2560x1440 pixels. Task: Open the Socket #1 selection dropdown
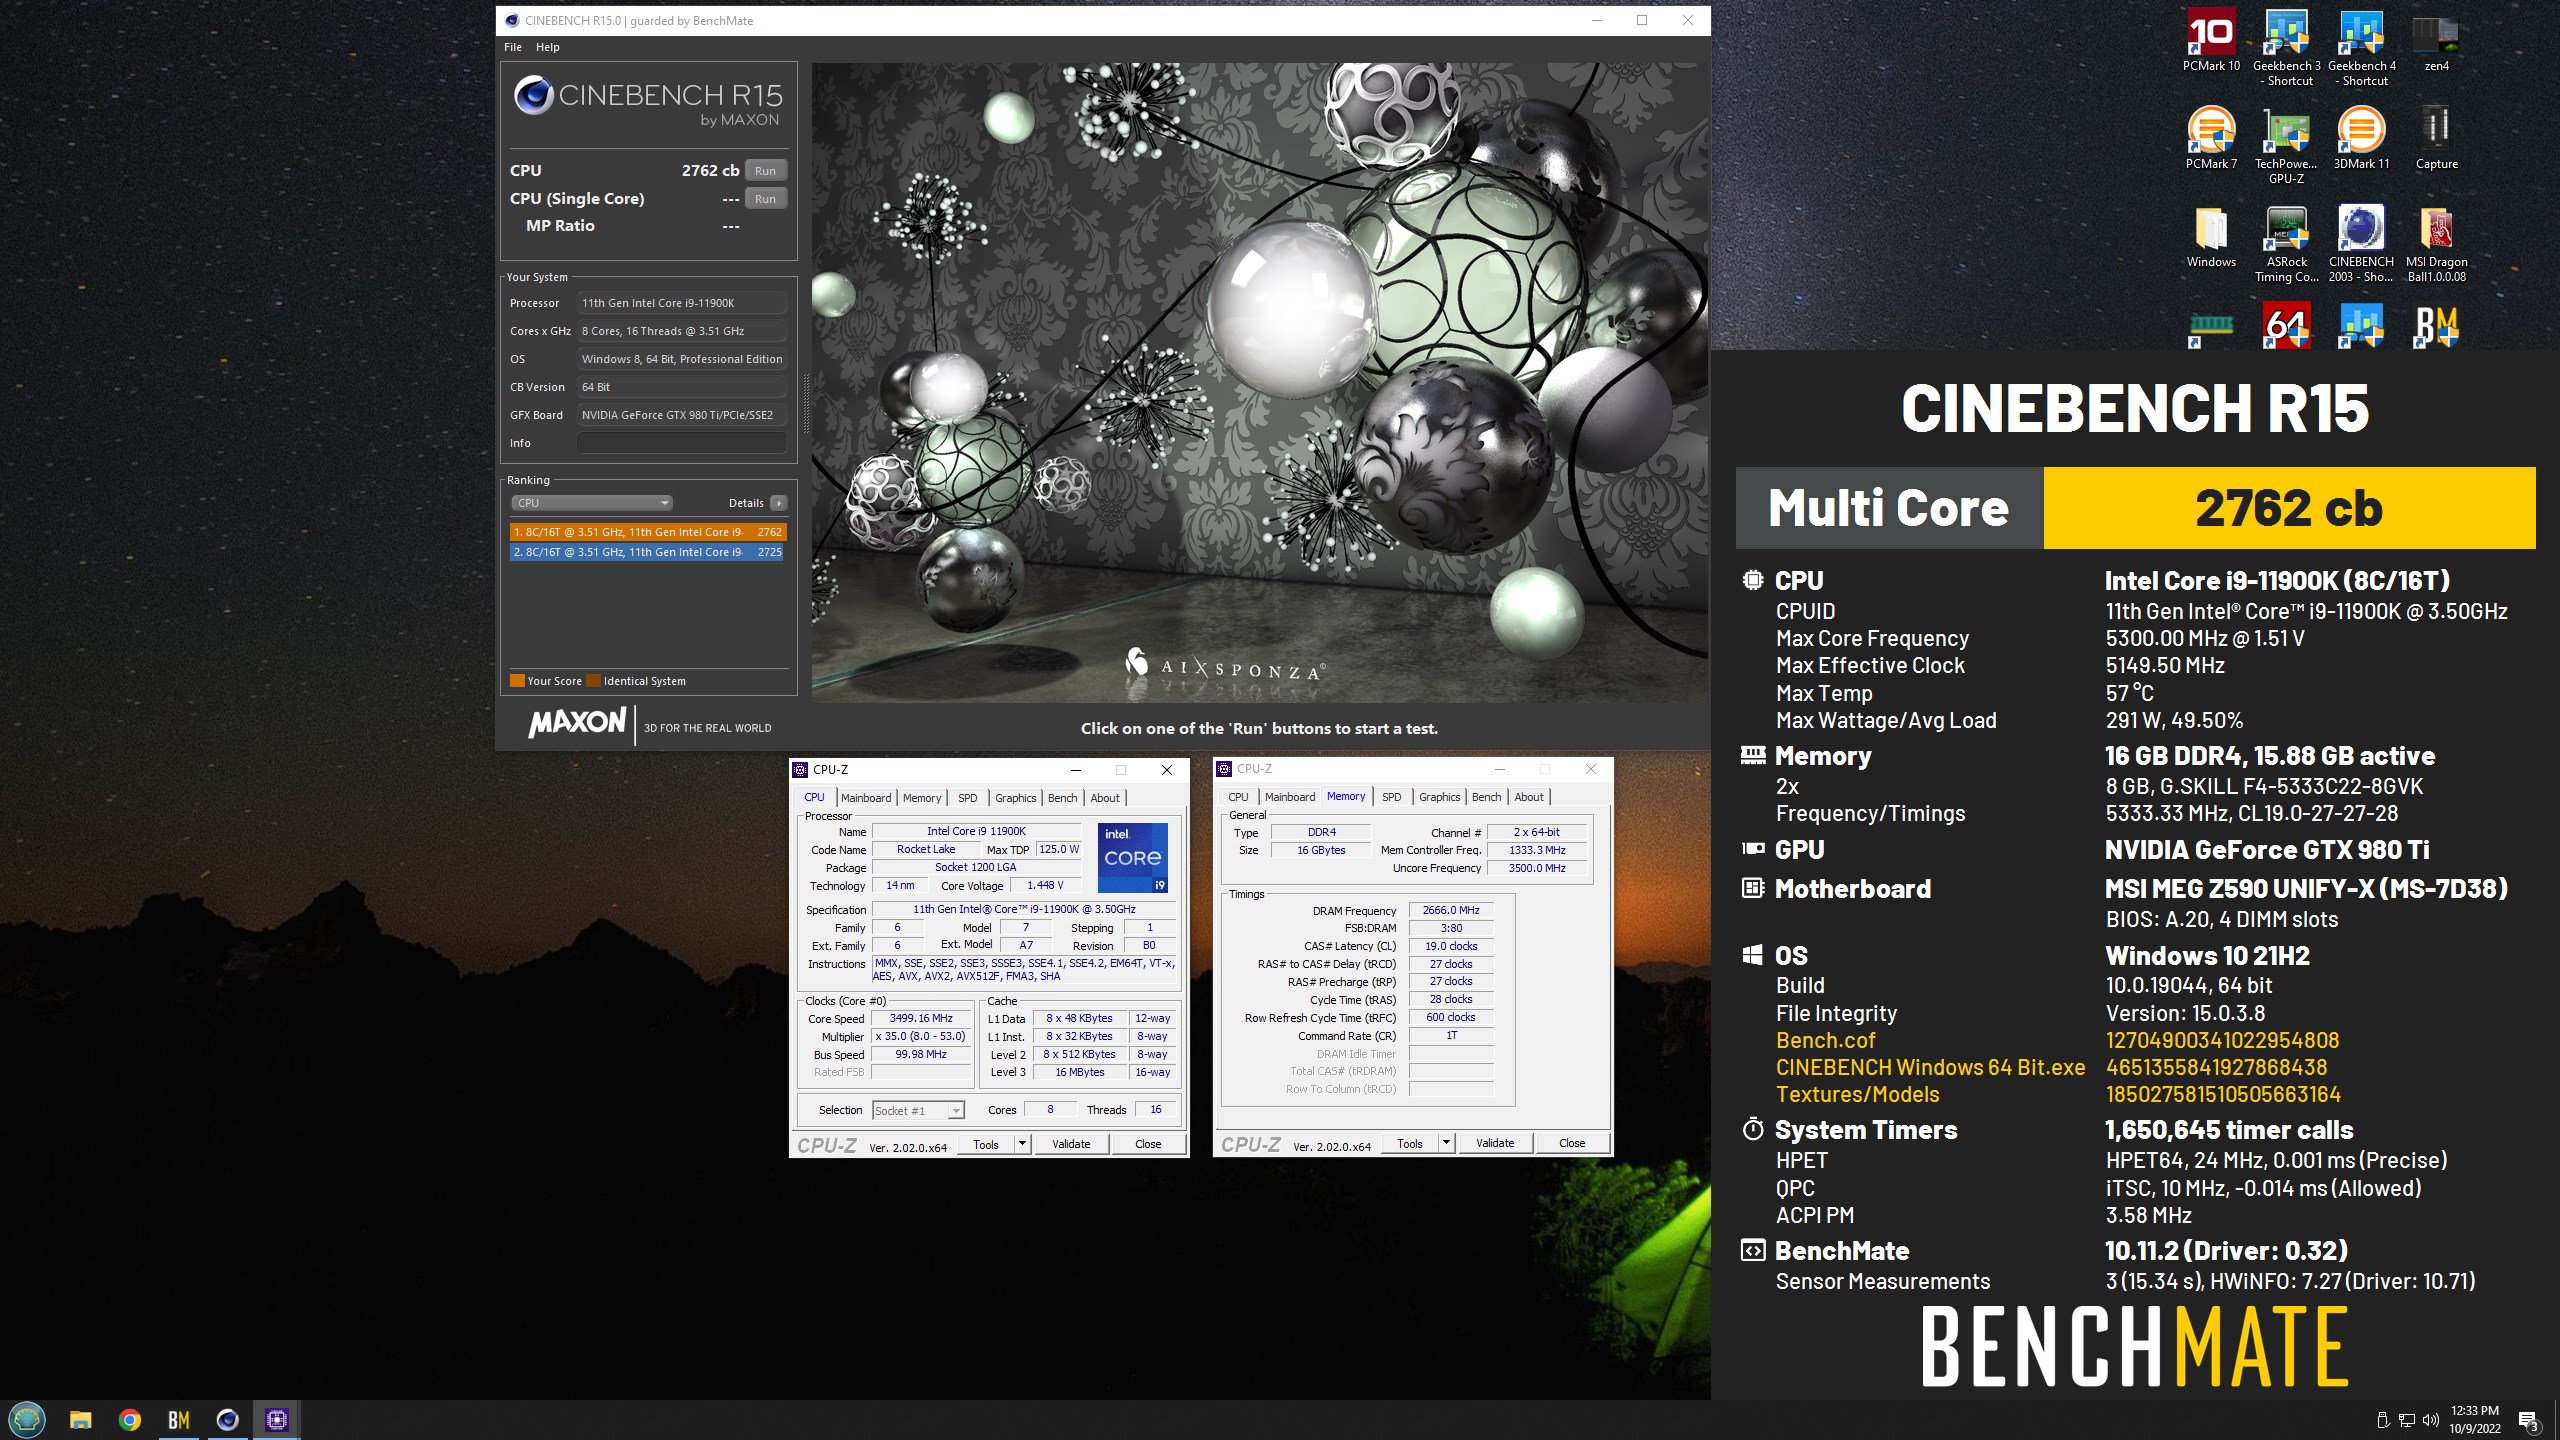point(918,1110)
